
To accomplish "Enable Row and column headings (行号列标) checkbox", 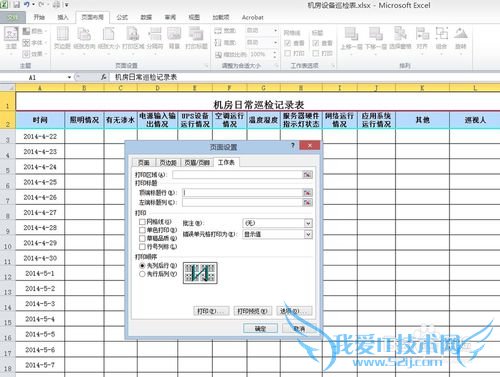I will pyautogui.click(x=142, y=247).
